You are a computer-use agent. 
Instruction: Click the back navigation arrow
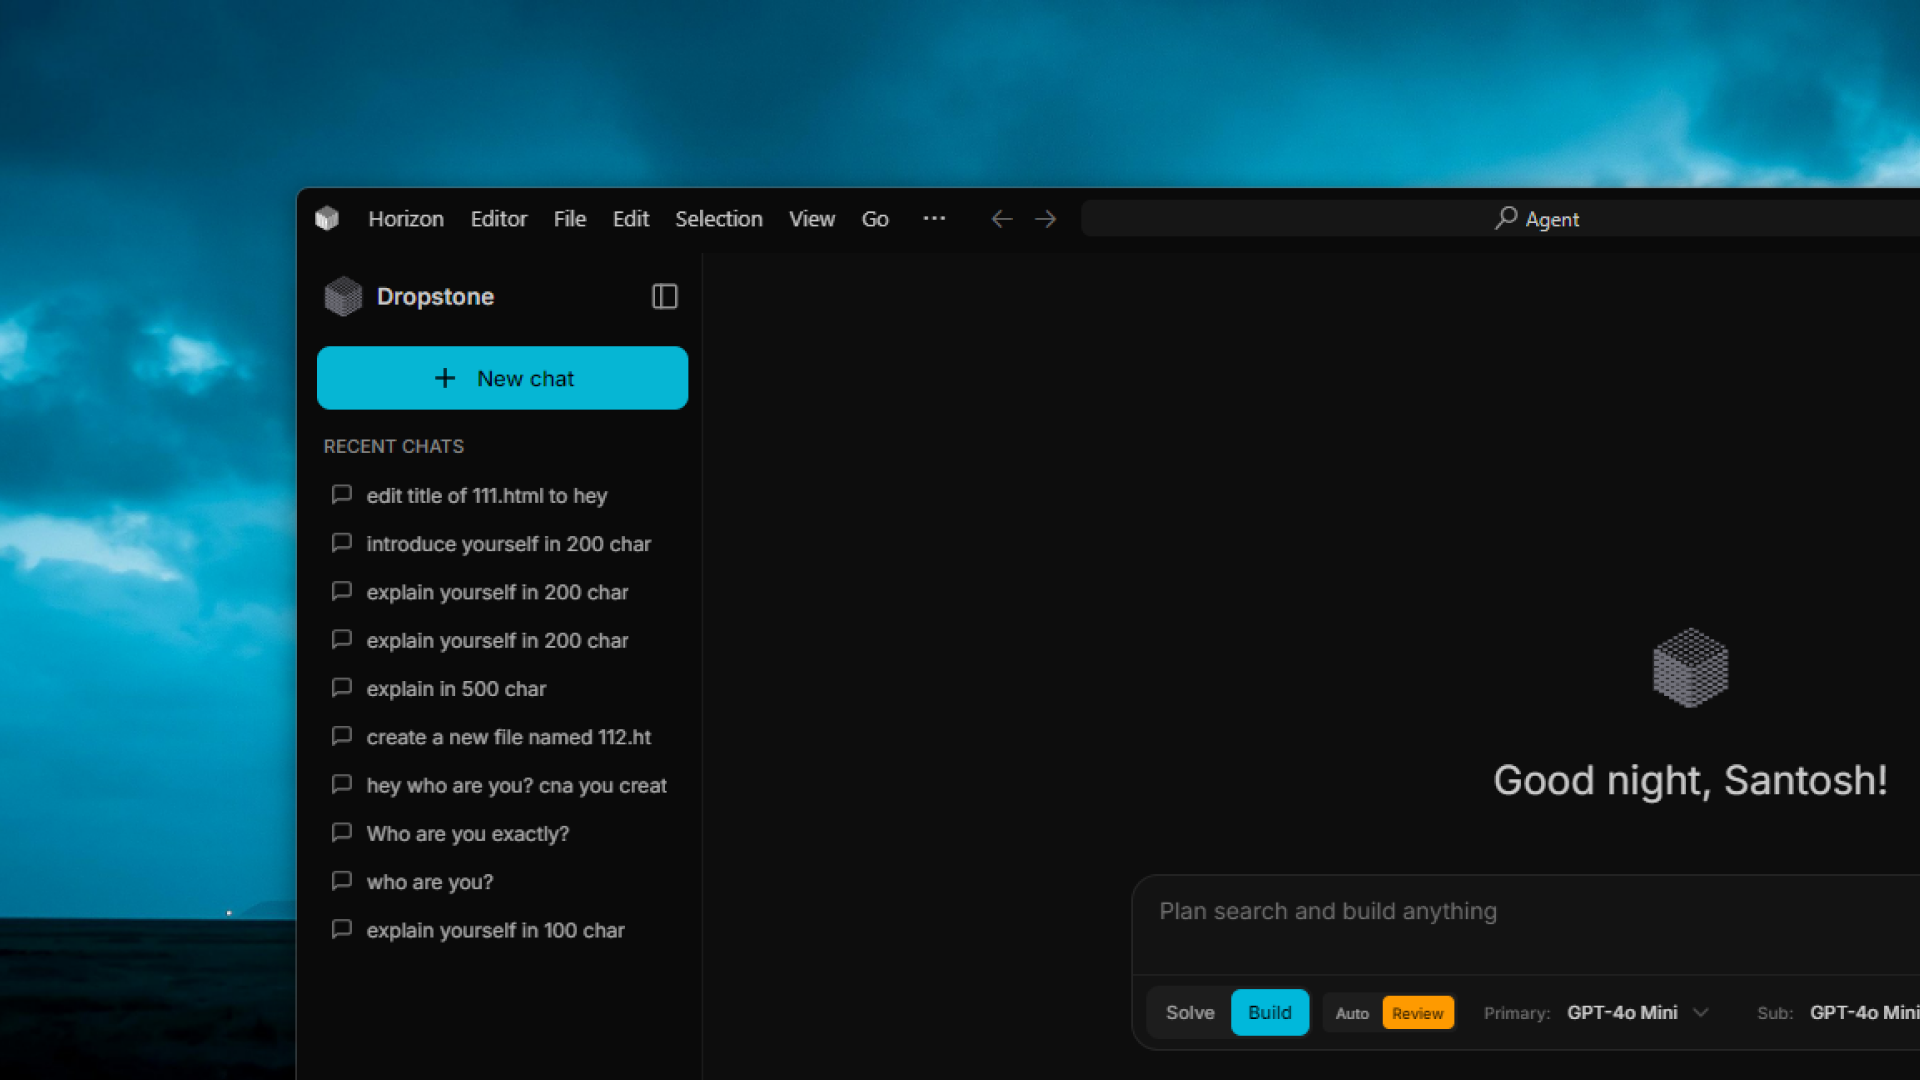point(1001,219)
